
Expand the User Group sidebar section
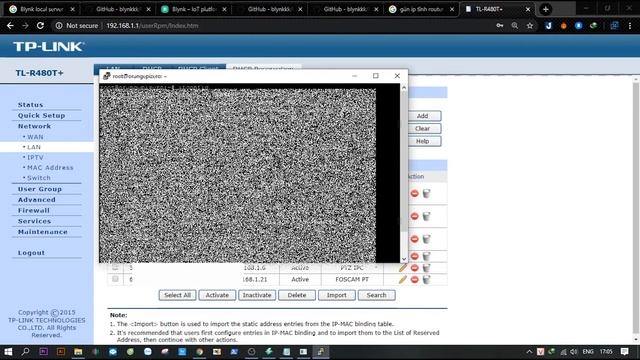[x=40, y=189]
